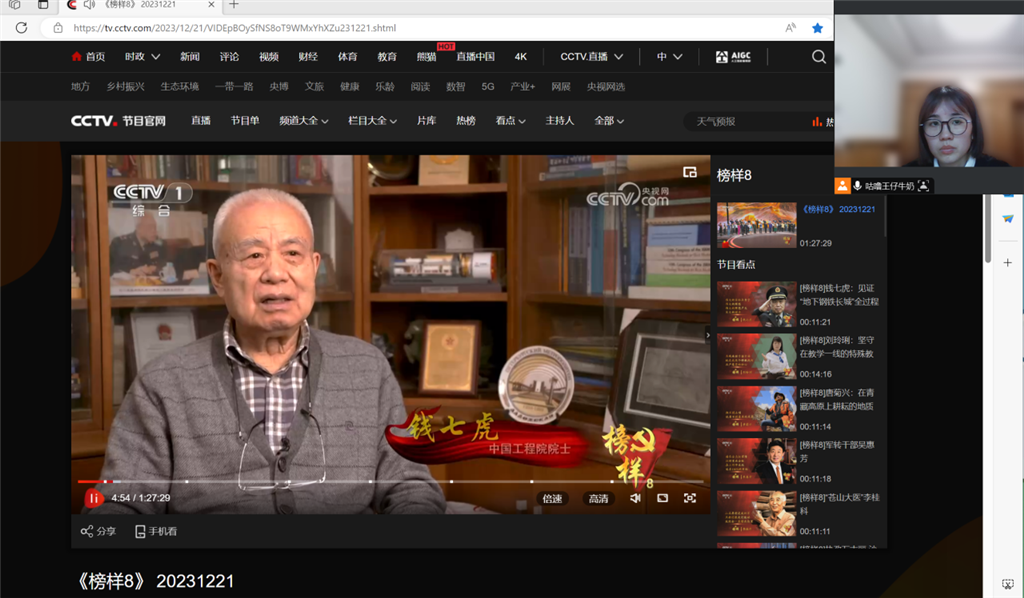Open 手机看 phone viewing option
Screen dimensions: 1024x598
[155, 531]
